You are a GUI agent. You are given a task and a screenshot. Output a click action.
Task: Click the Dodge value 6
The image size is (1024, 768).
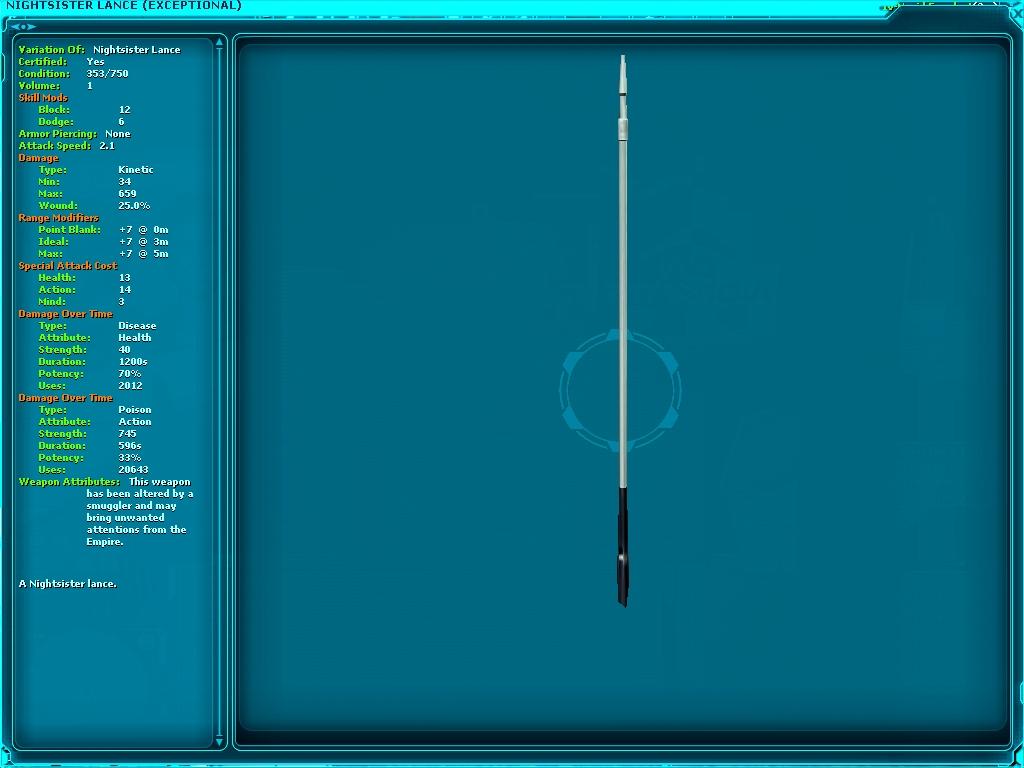pyautogui.click(x=121, y=121)
